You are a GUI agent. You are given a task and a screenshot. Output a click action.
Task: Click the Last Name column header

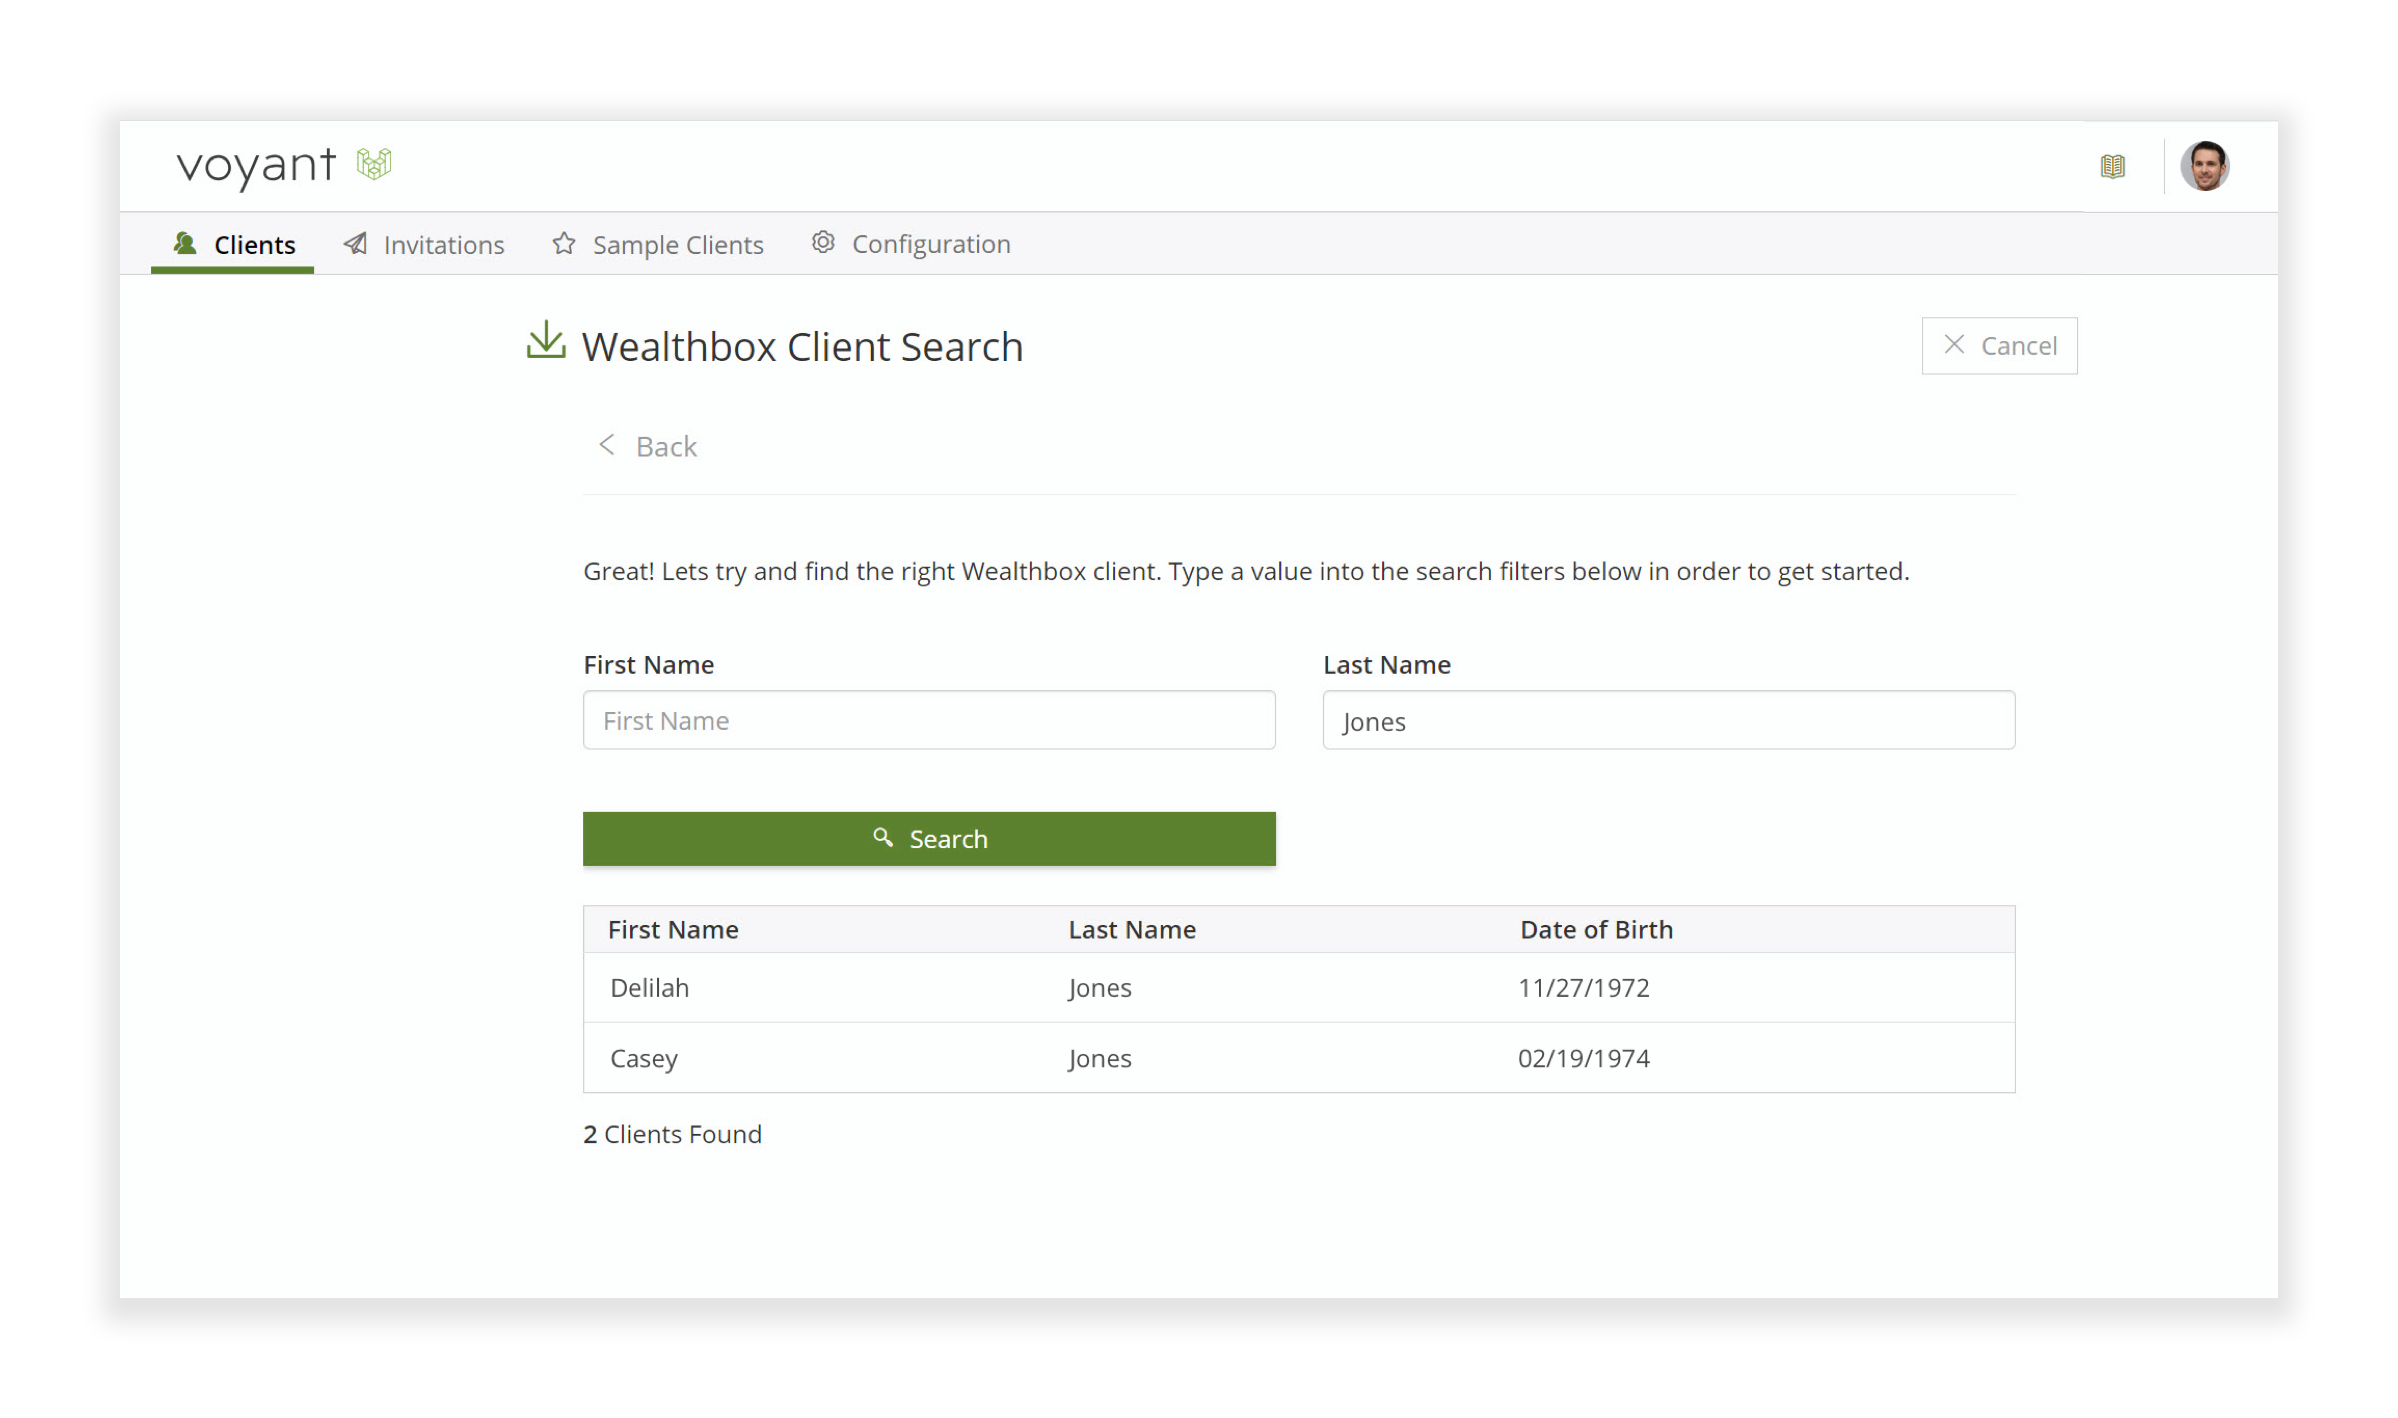tap(1132, 930)
